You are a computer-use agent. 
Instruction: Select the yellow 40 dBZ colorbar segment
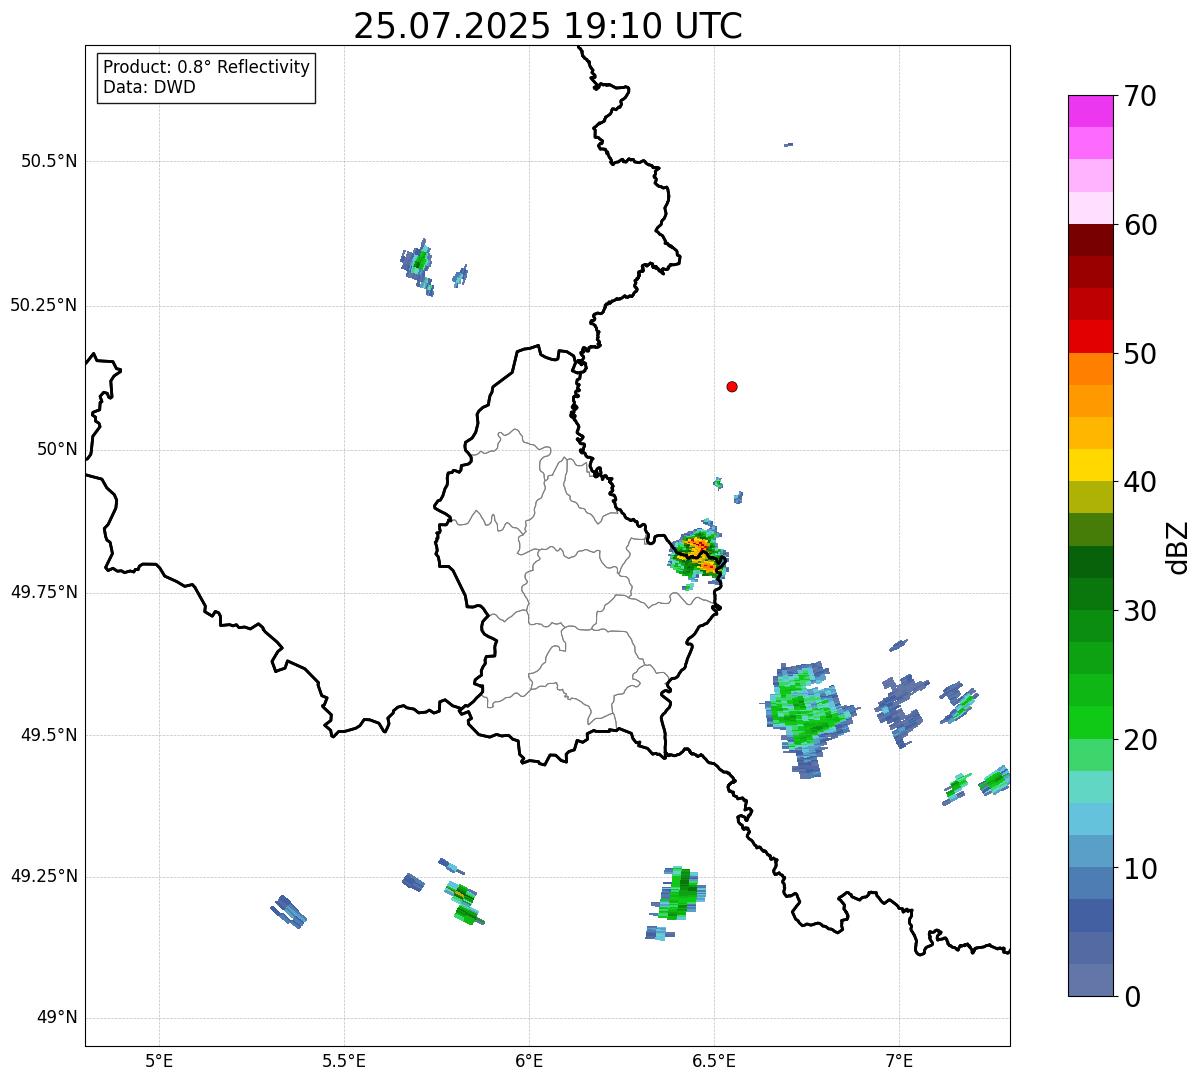[1090, 465]
